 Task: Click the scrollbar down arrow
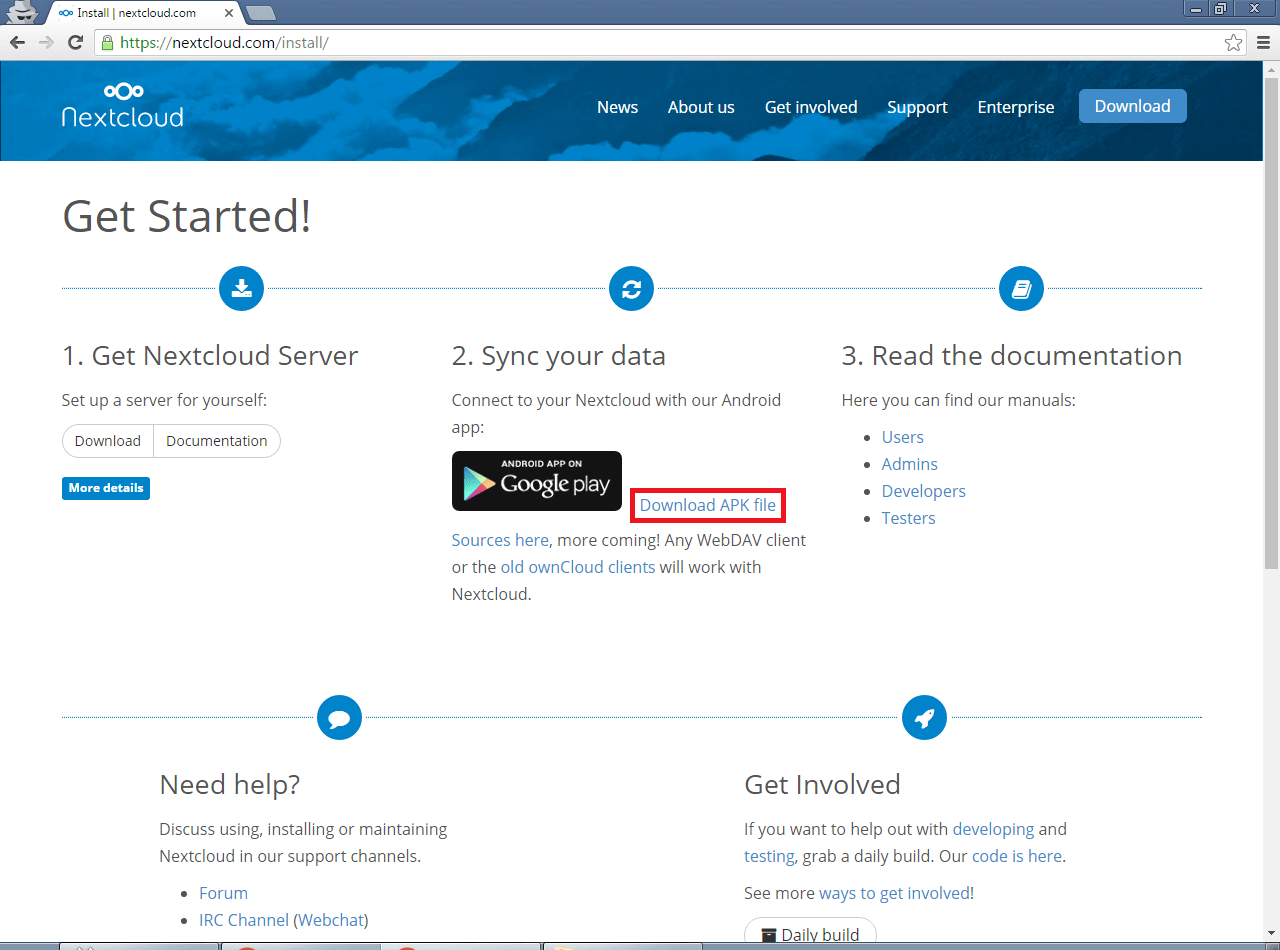[x=1271, y=933]
